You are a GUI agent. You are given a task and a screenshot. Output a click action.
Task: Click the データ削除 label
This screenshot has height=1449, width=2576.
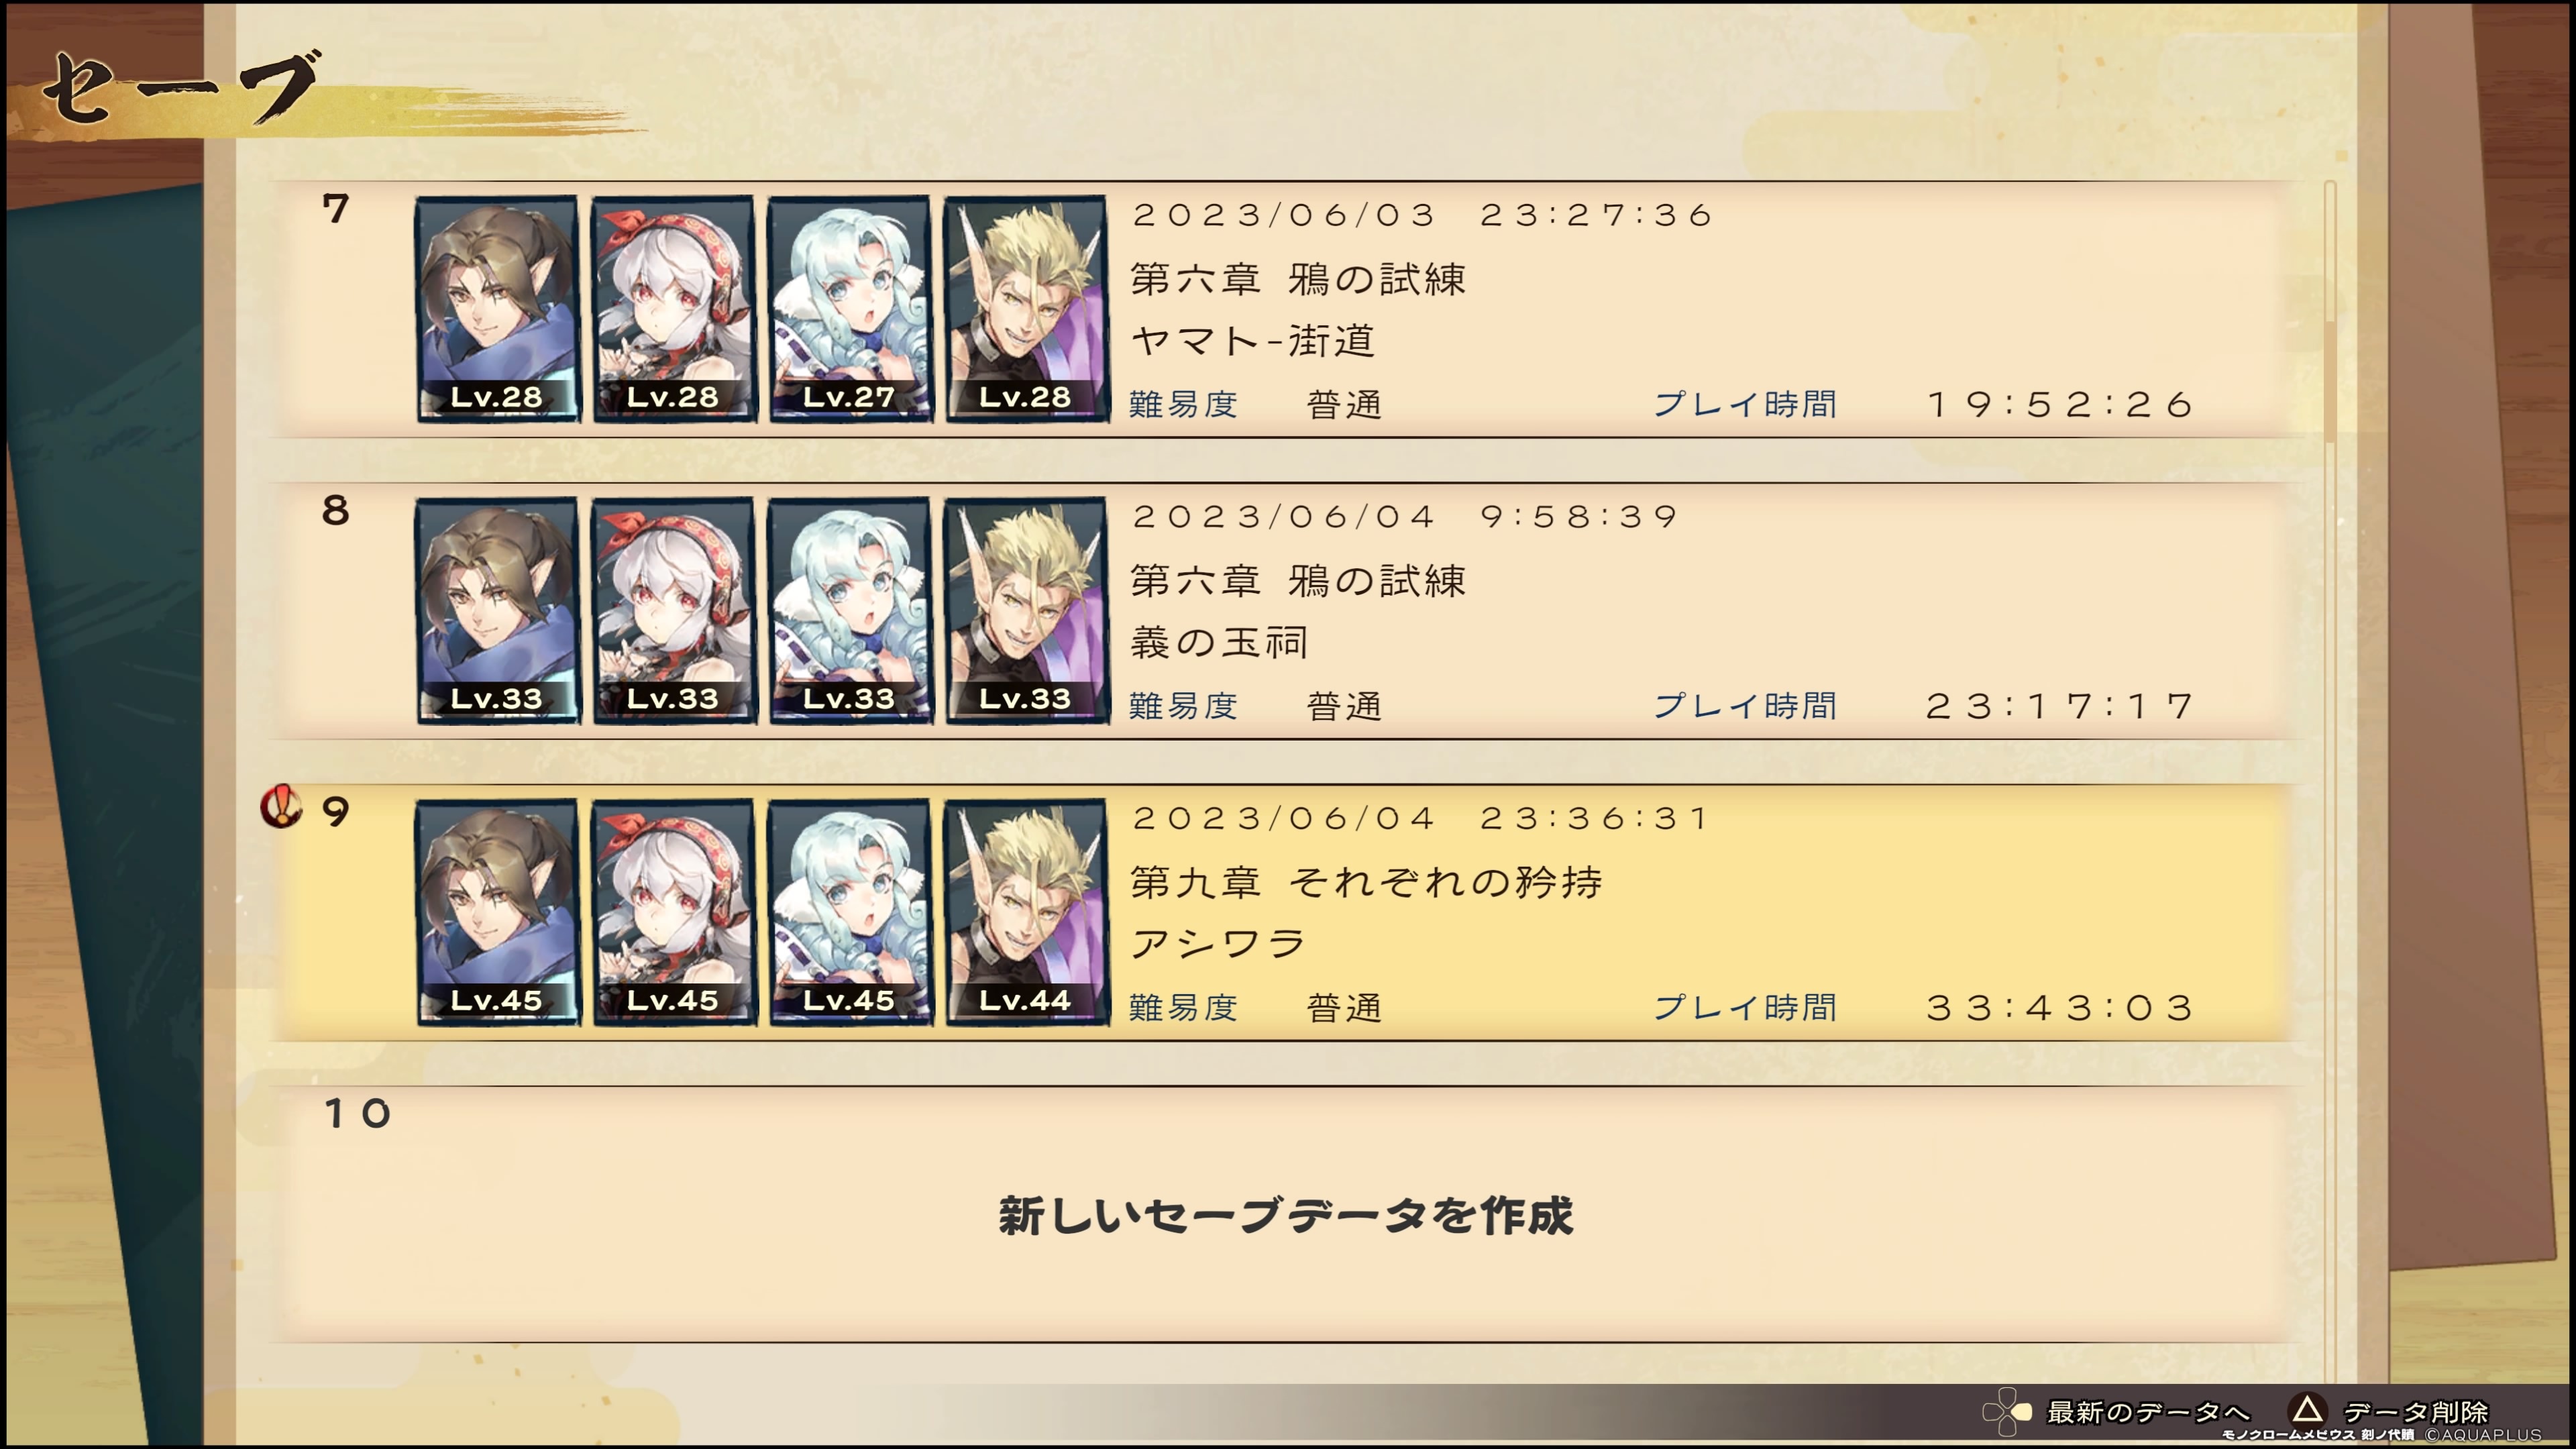[2415, 1412]
